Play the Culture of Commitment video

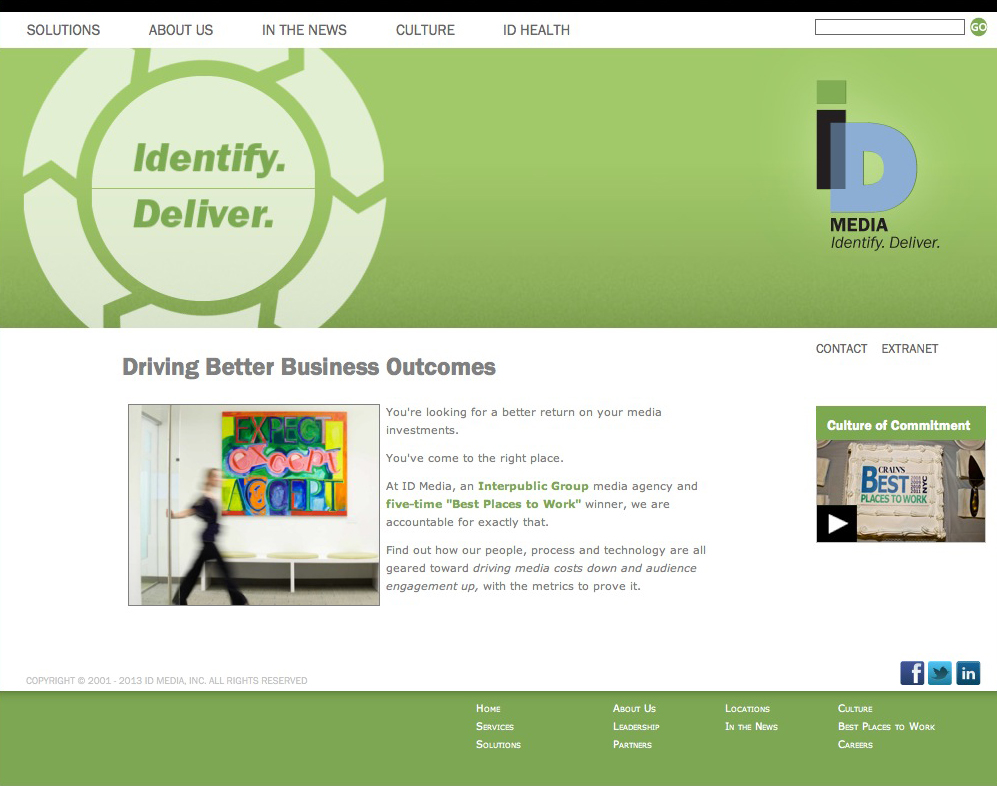click(x=837, y=523)
